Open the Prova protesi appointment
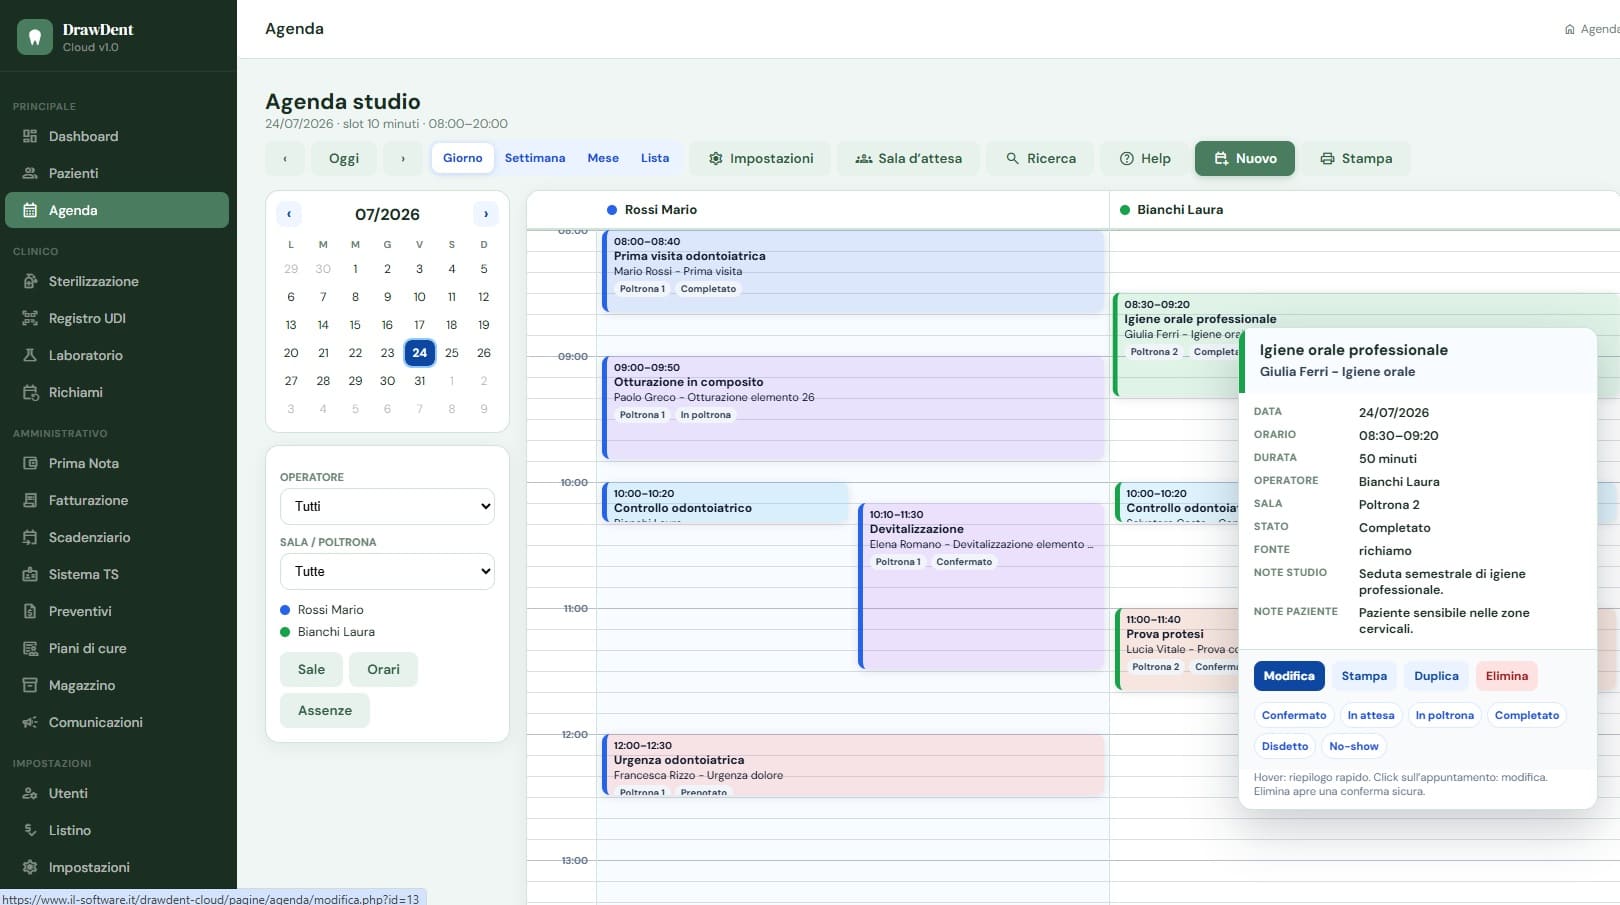Screen dimensions: 1620x905 click(1176, 649)
